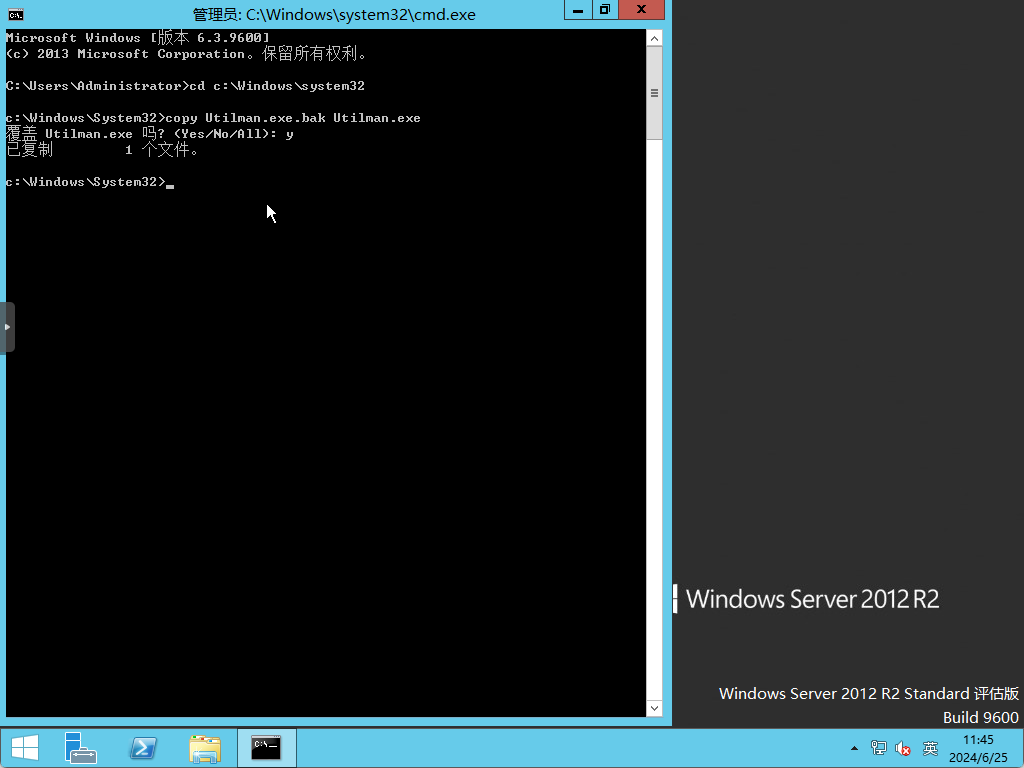Image resolution: width=1024 pixels, height=768 pixels.
Task: Switch input language via 英 indicator
Action: coord(930,748)
